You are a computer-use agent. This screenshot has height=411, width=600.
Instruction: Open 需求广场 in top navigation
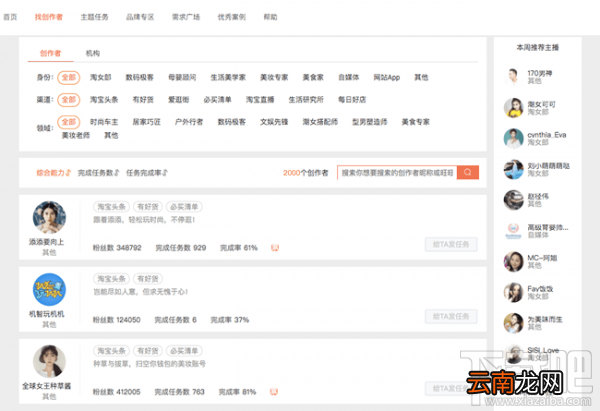(x=186, y=17)
